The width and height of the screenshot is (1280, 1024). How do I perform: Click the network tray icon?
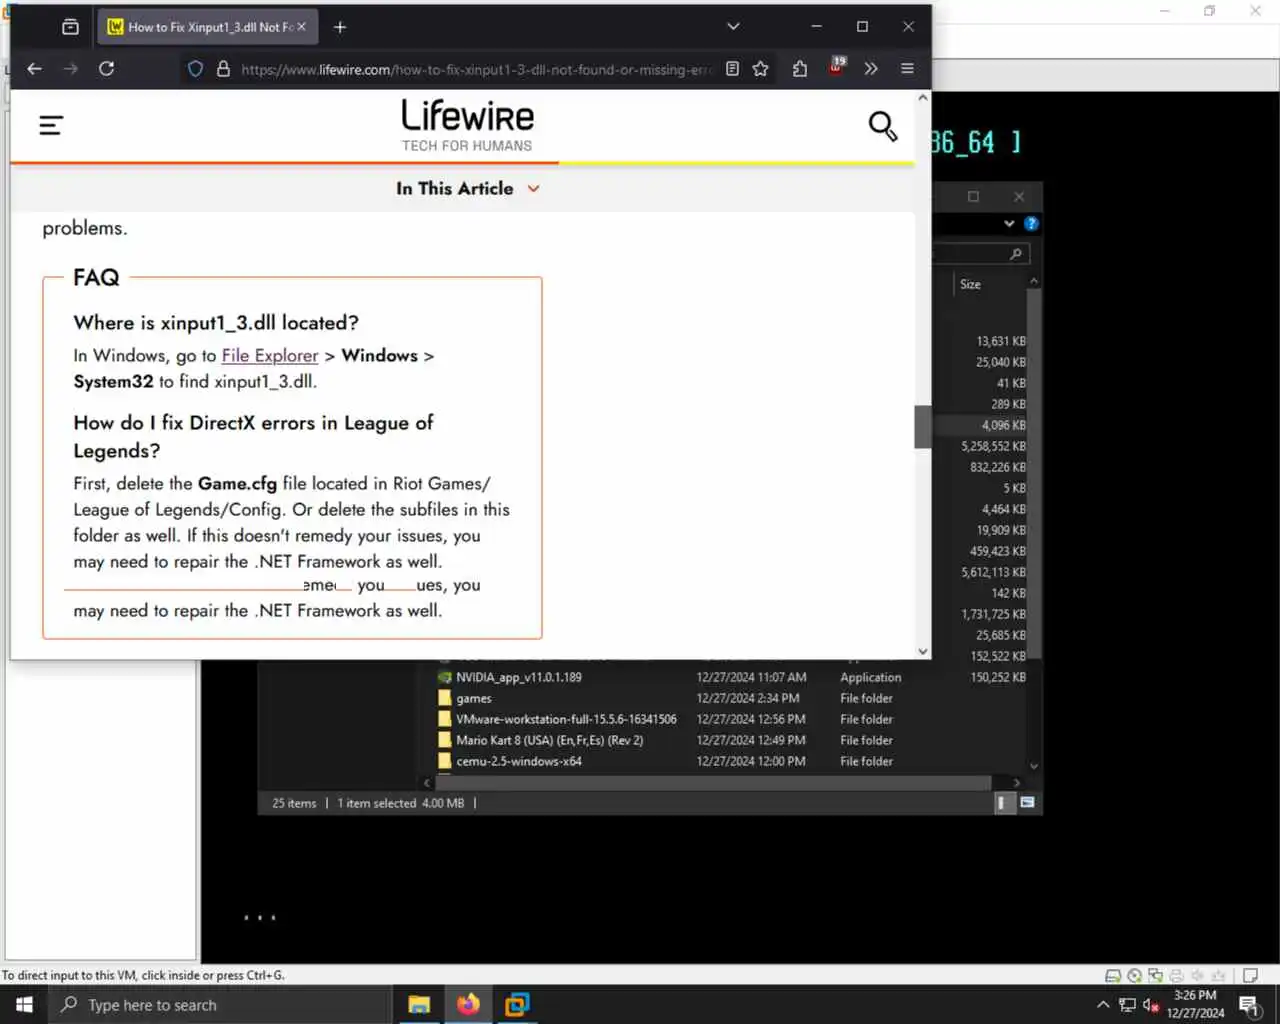[x=1127, y=1005]
